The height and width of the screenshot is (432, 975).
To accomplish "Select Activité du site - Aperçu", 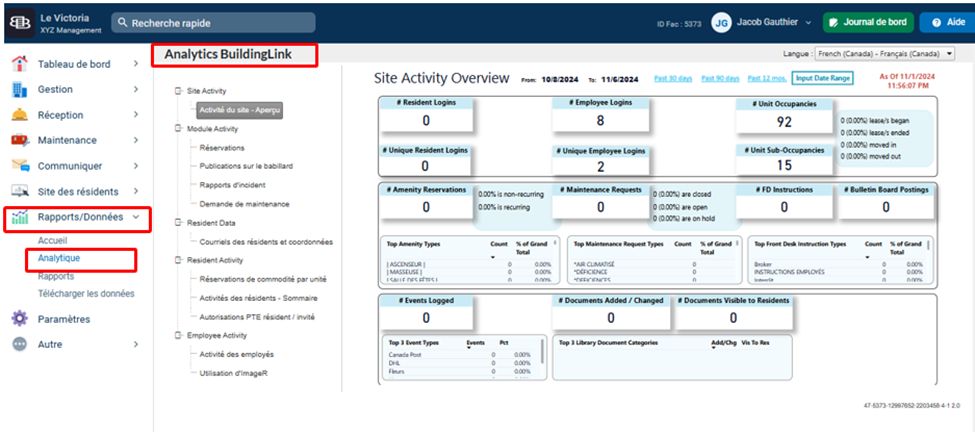I will click(240, 110).
